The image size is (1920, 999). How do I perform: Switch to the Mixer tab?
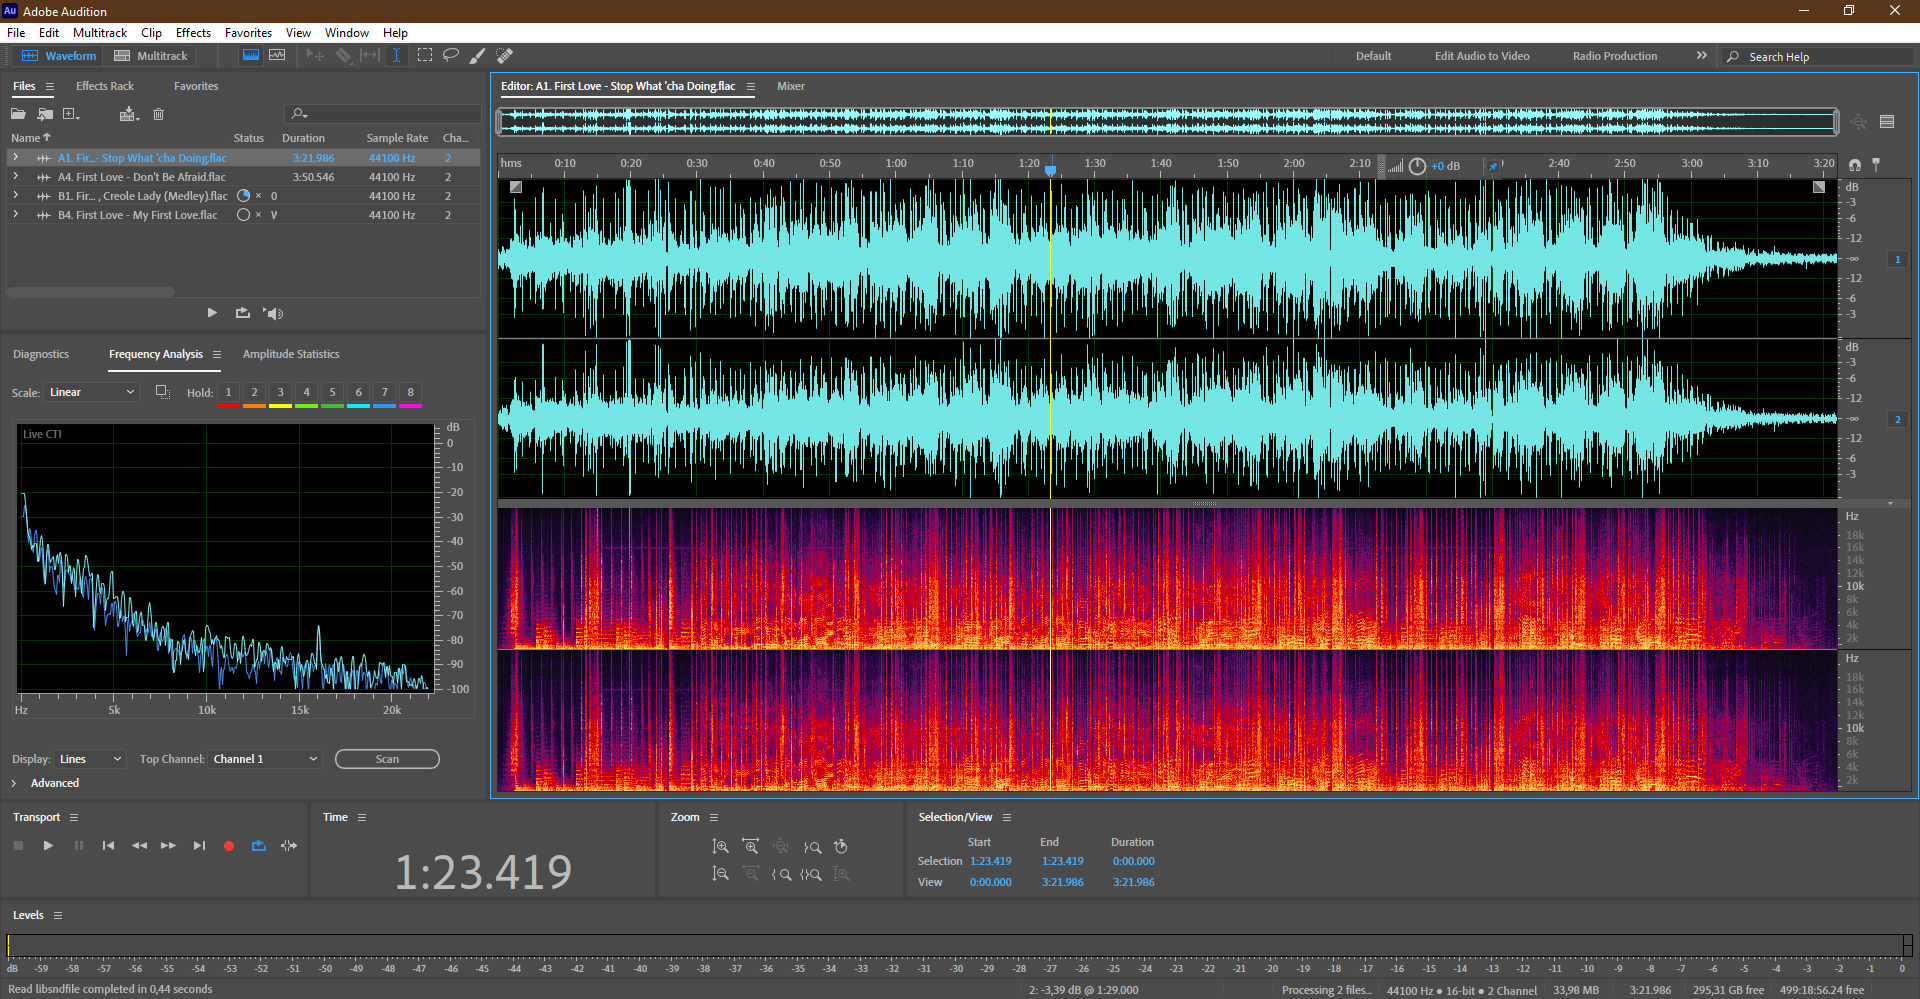[791, 86]
